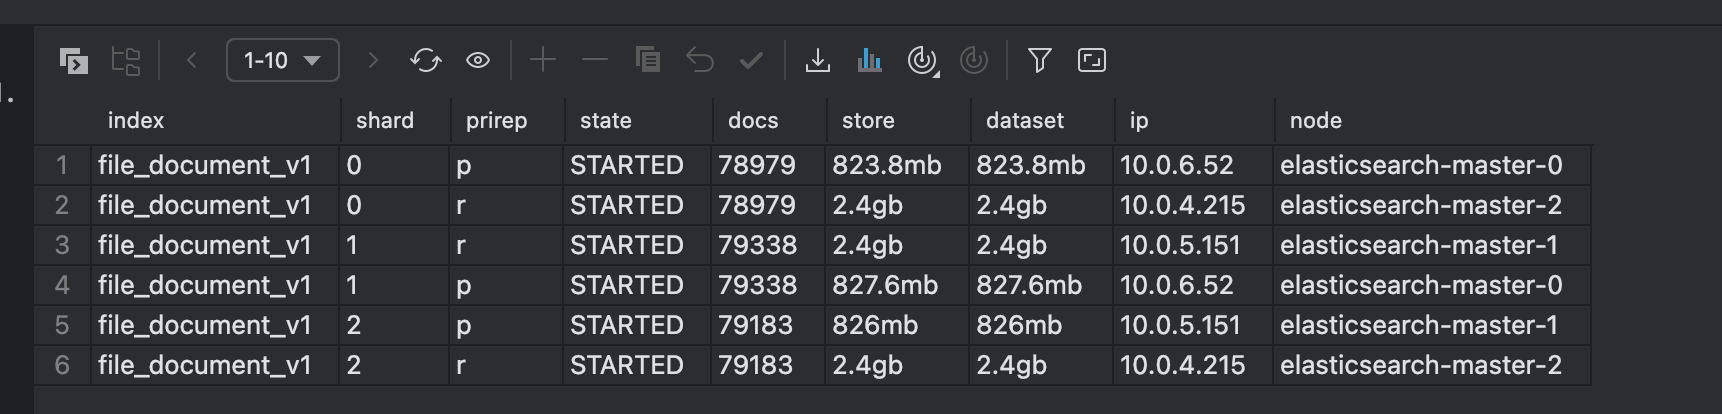Submit changes with checkmark icon
Screen dimensions: 1722x414
[751, 61]
